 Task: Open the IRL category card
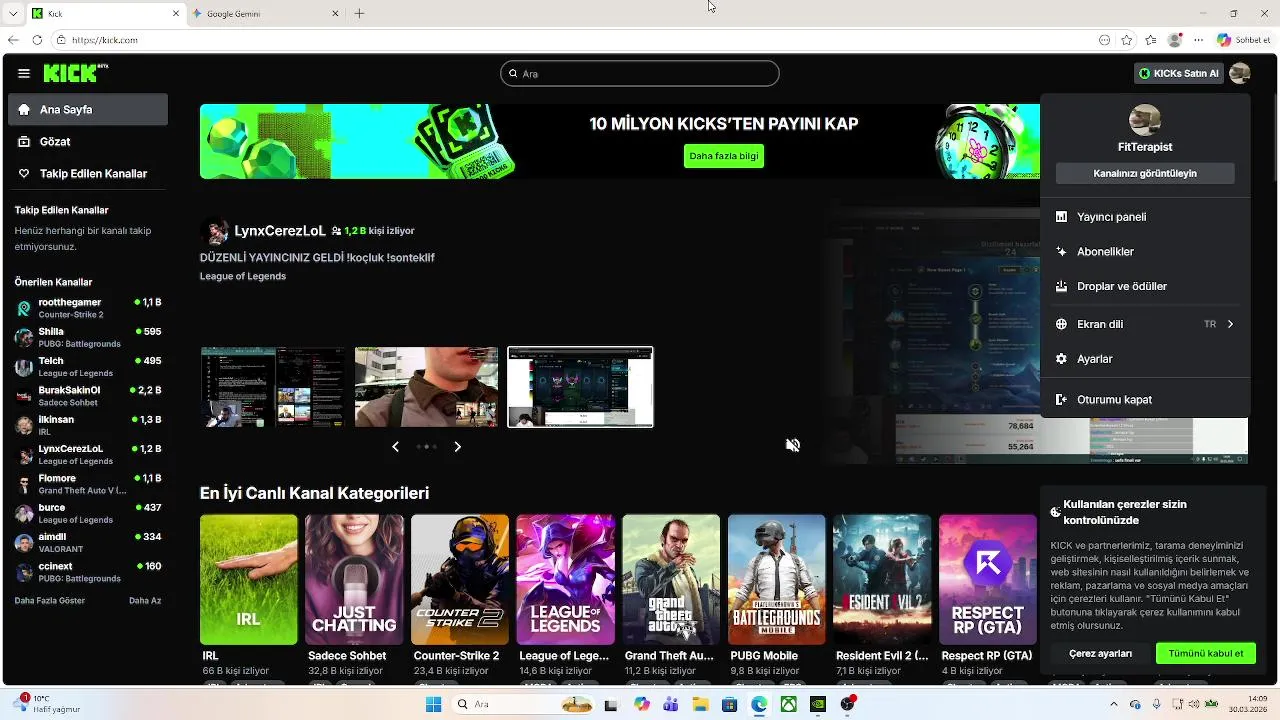(249, 580)
